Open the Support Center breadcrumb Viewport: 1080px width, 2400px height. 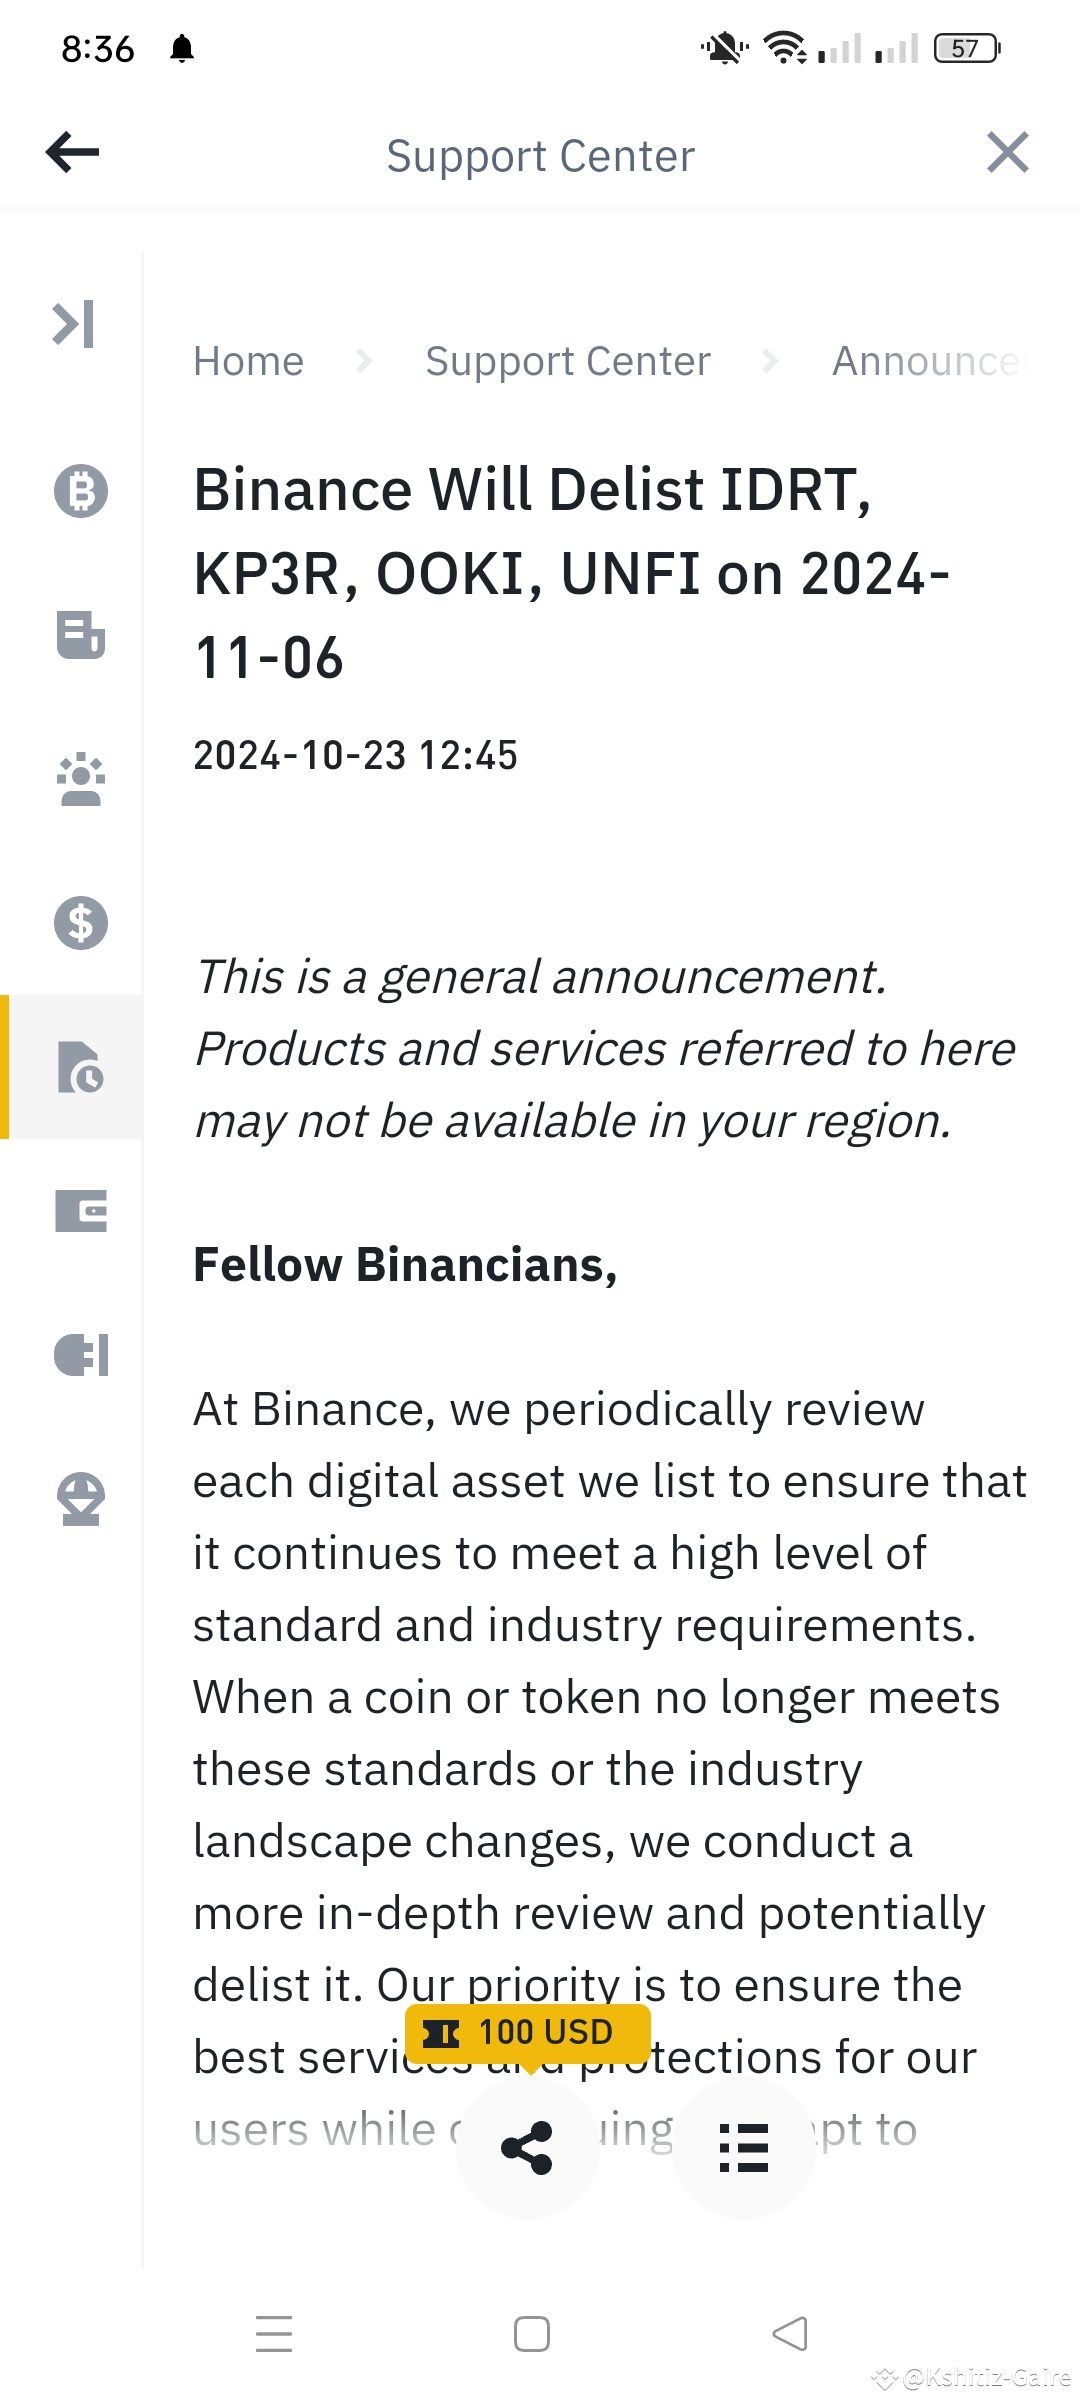(x=568, y=361)
